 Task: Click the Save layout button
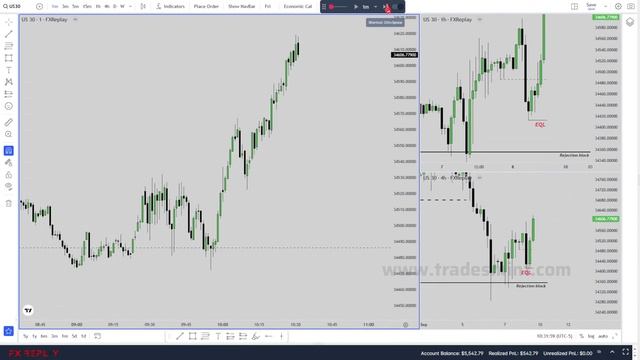[x=591, y=7]
